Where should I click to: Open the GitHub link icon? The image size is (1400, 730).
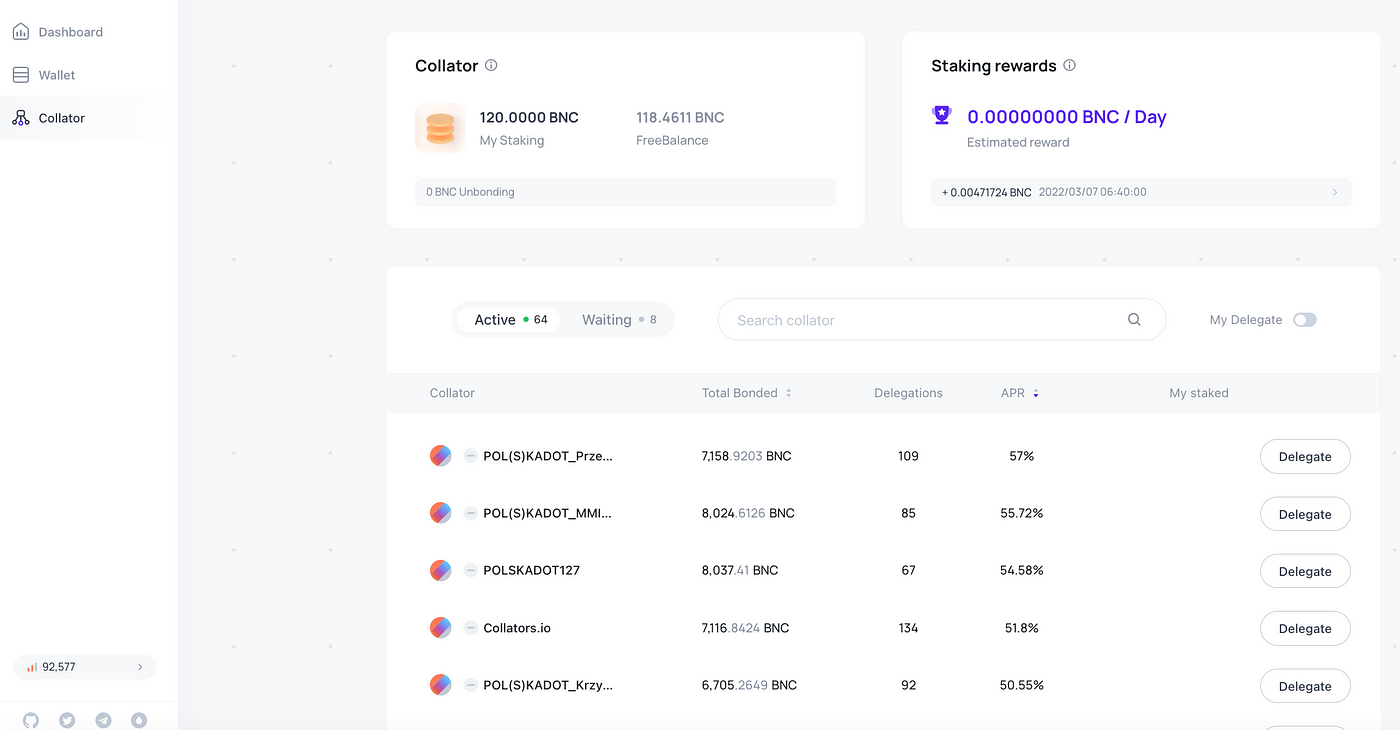tap(31, 720)
